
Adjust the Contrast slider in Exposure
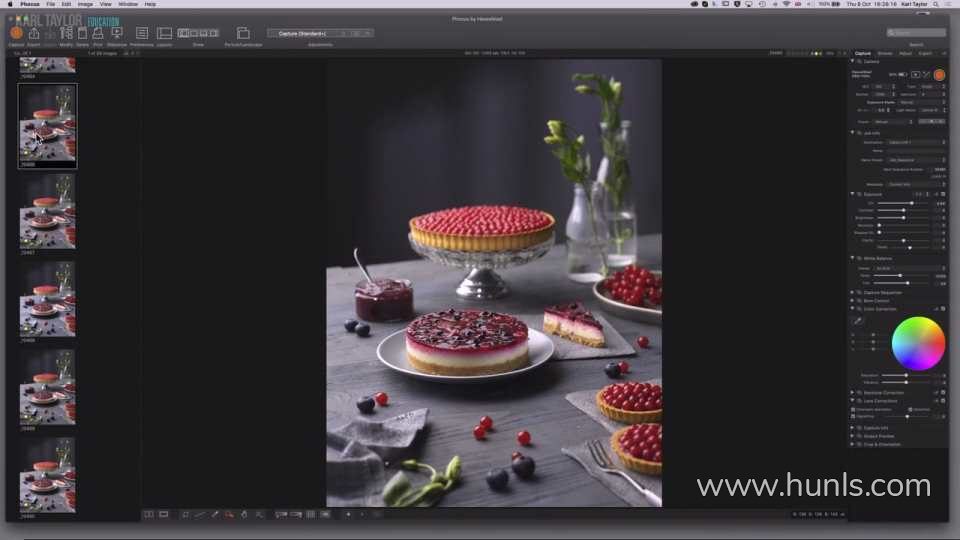point(904,211)
